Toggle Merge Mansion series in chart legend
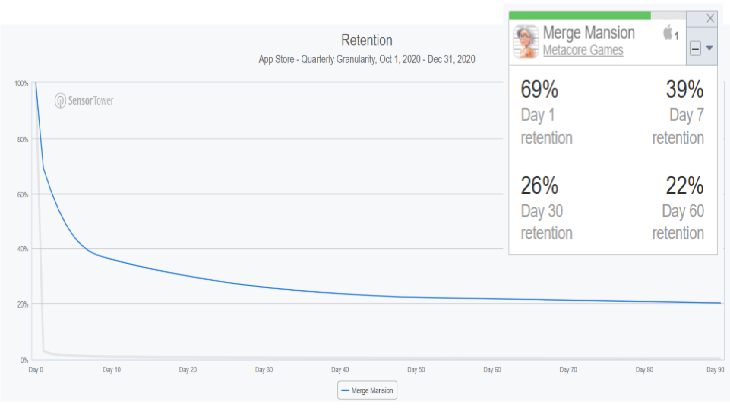730x408 pixels. pos(368,390)
